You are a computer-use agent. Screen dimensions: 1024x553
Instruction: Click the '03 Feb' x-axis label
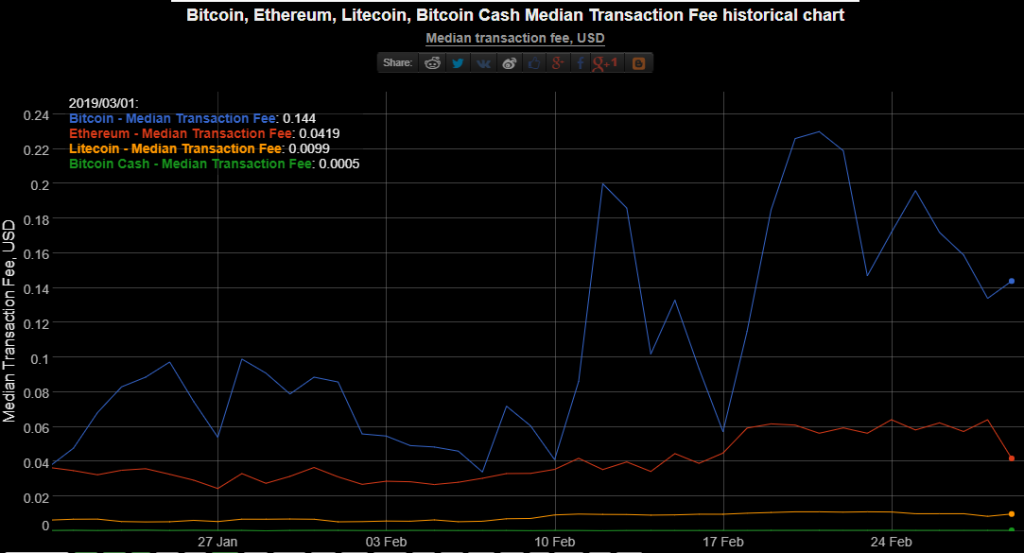pyautogui.click(x=386, y=541)
